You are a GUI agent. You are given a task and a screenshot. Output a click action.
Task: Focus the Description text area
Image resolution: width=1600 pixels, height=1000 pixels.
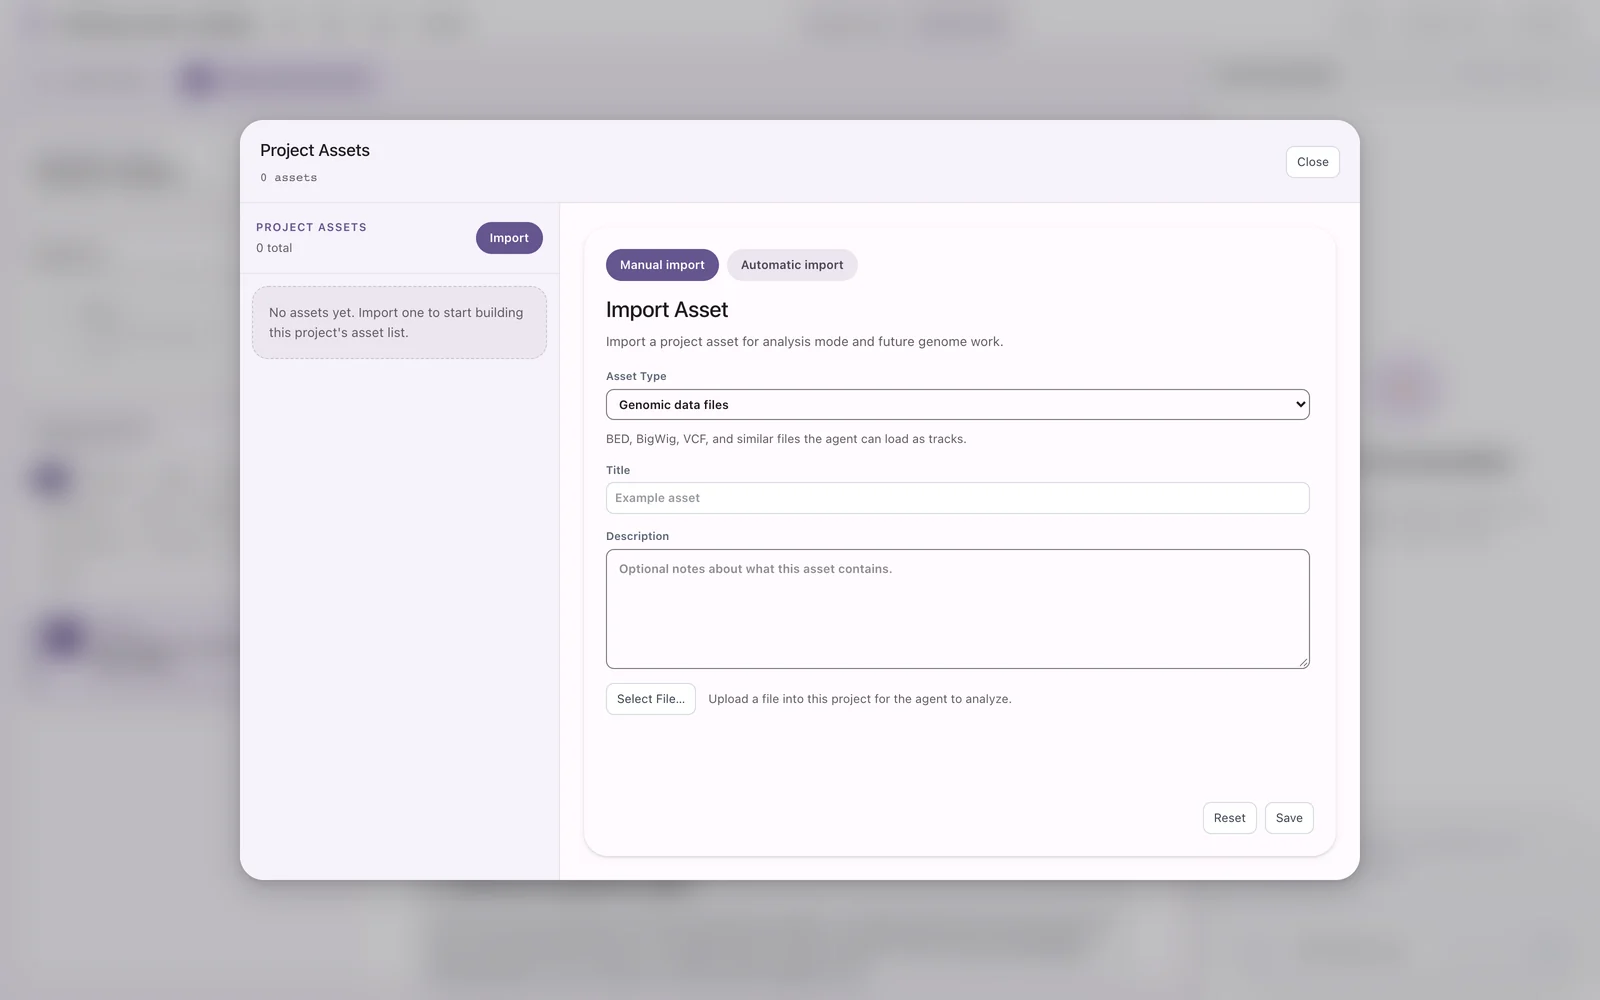(957, 609)
